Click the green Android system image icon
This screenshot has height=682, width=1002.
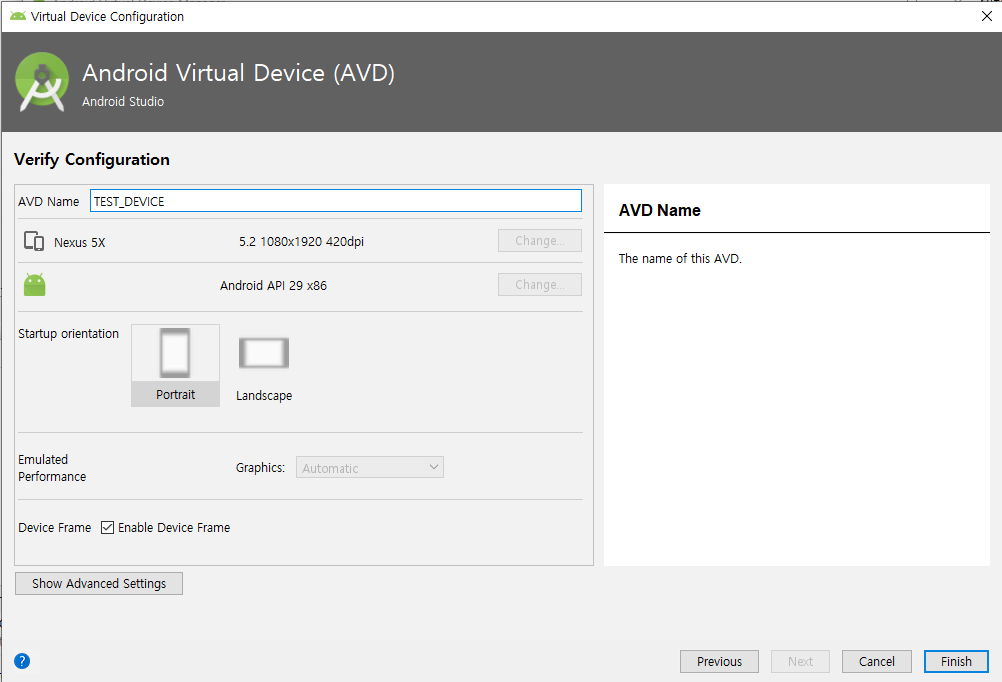point(35,284)
